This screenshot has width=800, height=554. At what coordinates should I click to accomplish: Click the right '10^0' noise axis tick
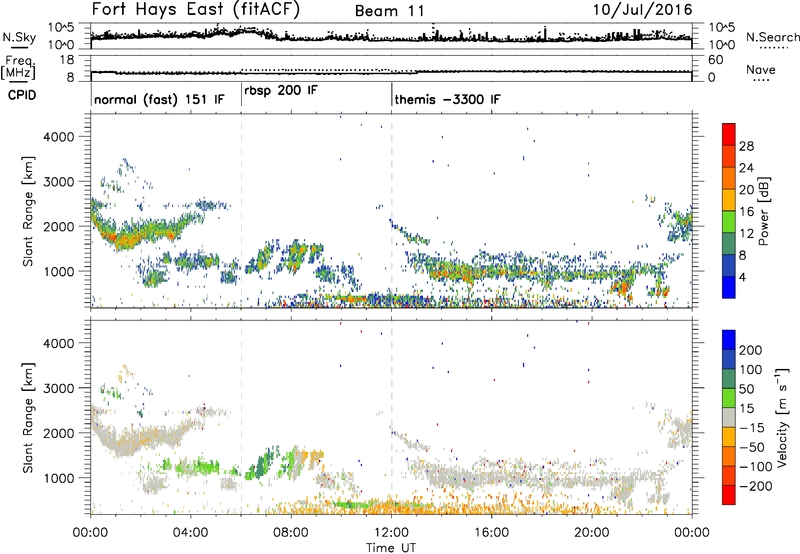coord(721,44)
